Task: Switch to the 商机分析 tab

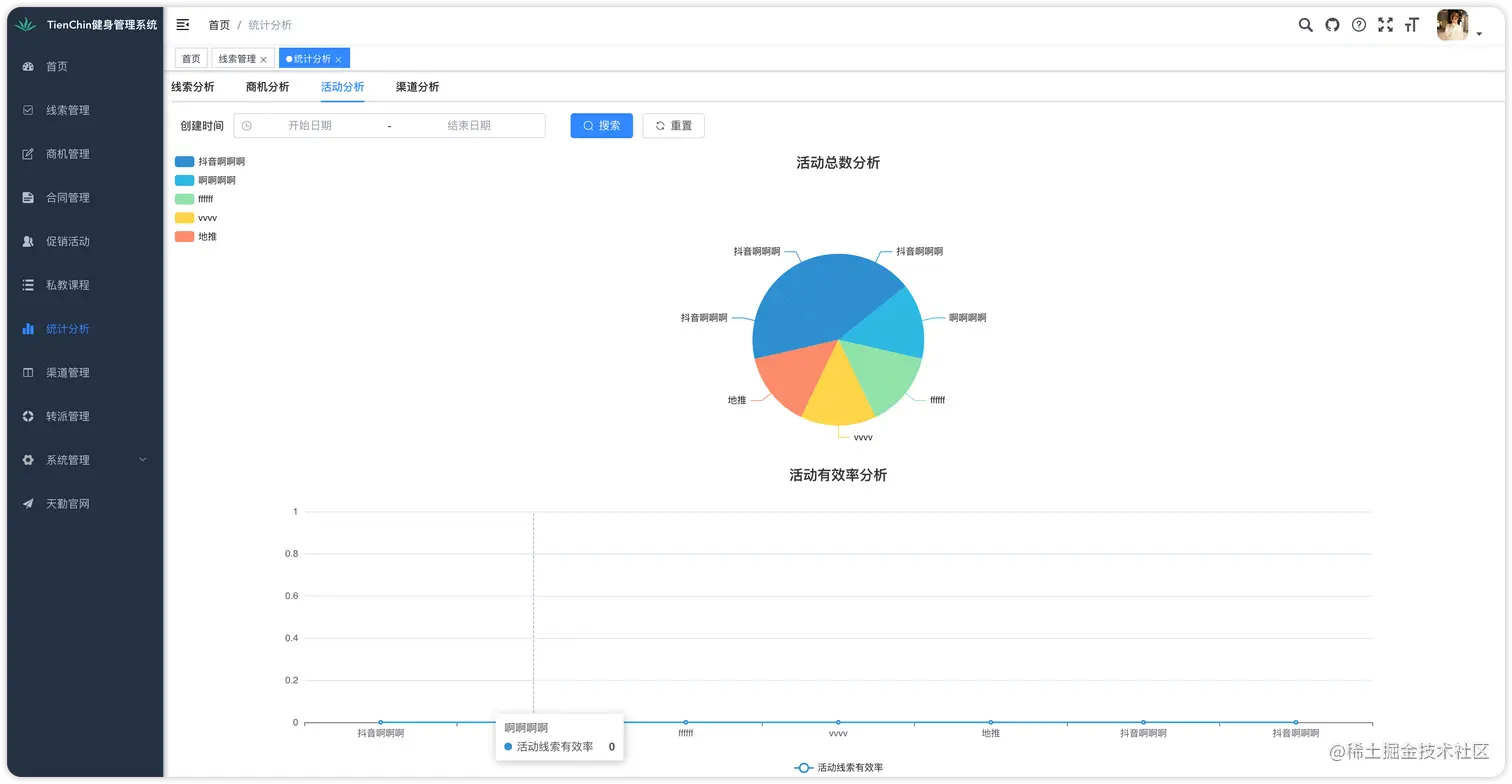Action: click(x=267, y=87)
